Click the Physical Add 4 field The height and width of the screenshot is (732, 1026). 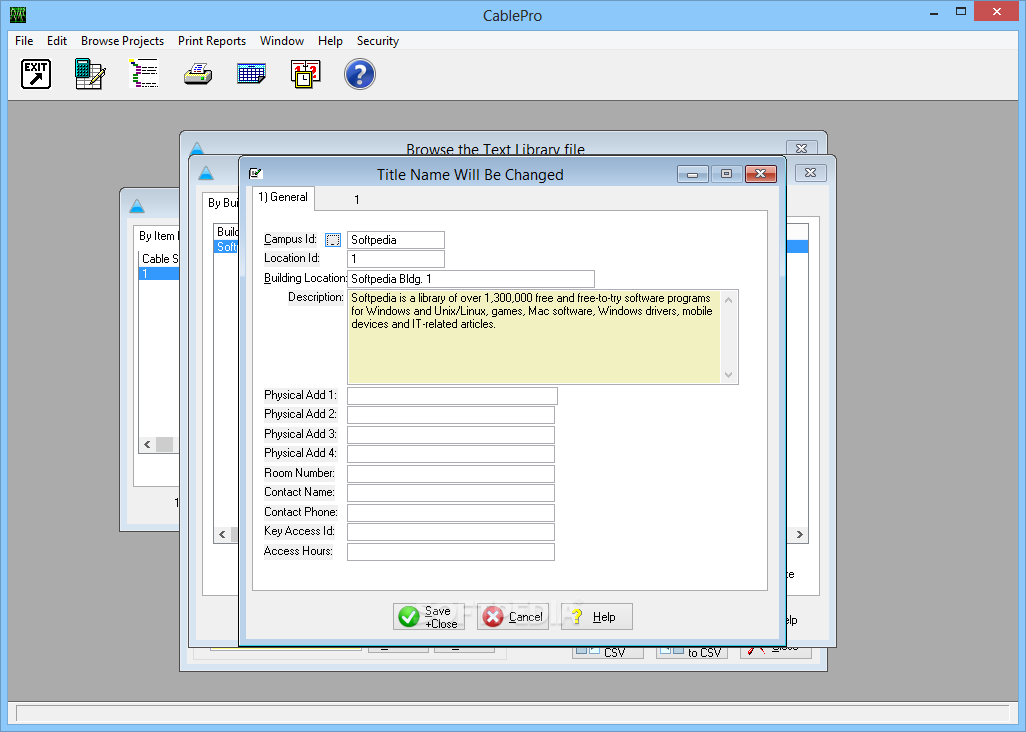point(451,453)
